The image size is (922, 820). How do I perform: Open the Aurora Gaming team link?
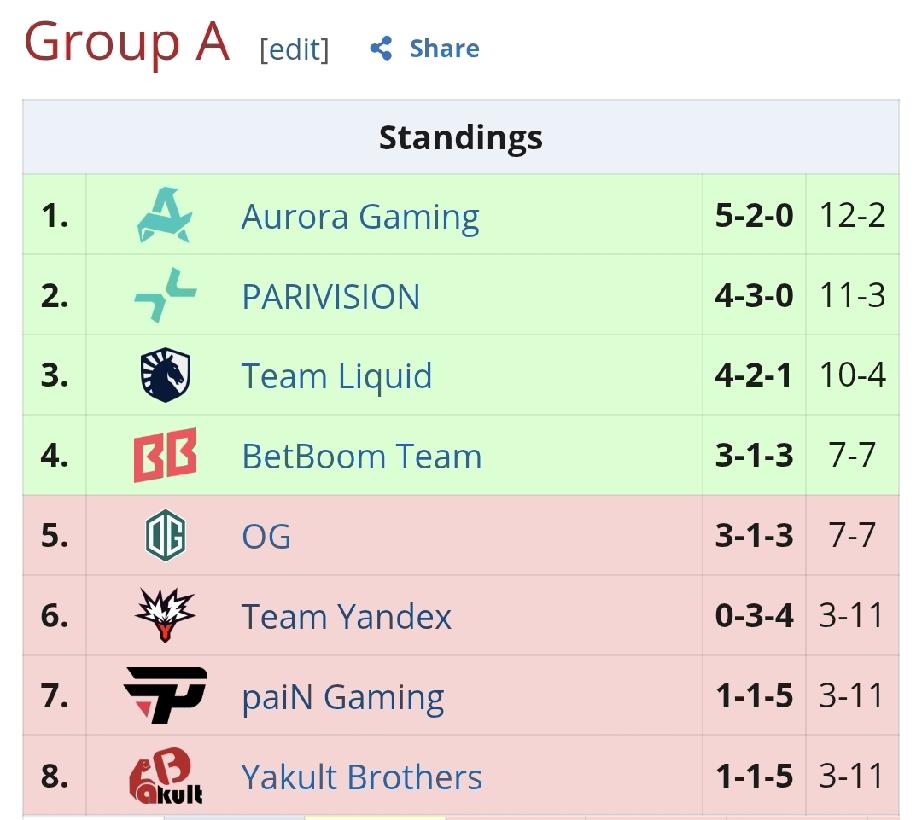tap(360, 217)
